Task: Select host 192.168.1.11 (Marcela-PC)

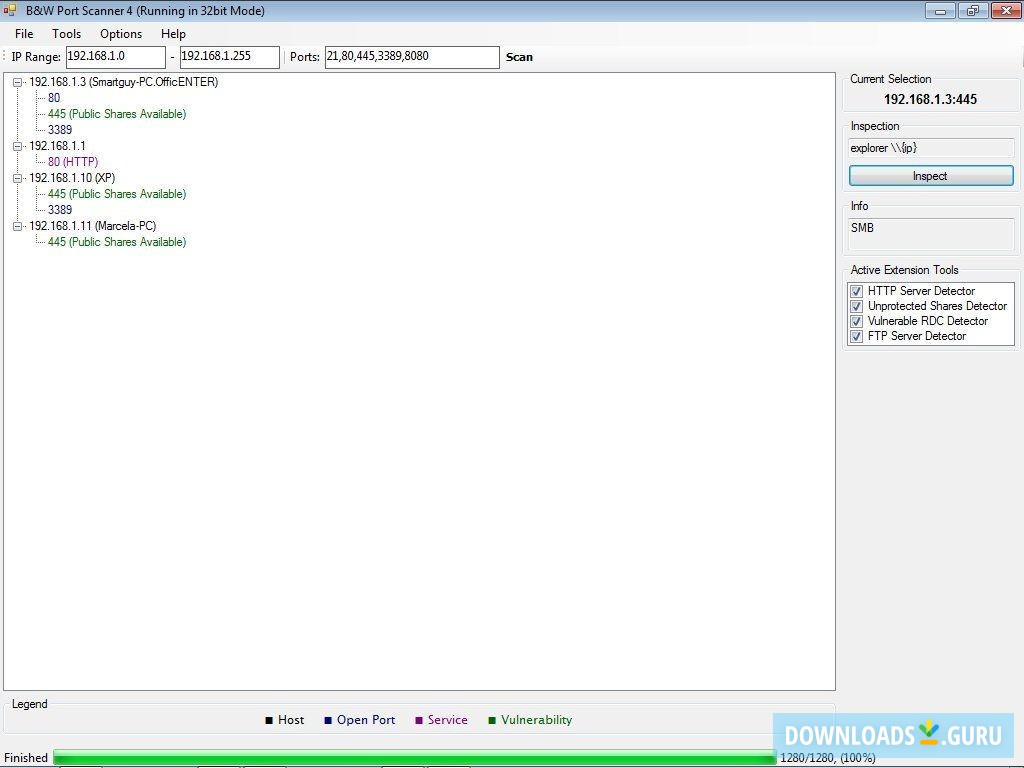Action: coord(92,226)
